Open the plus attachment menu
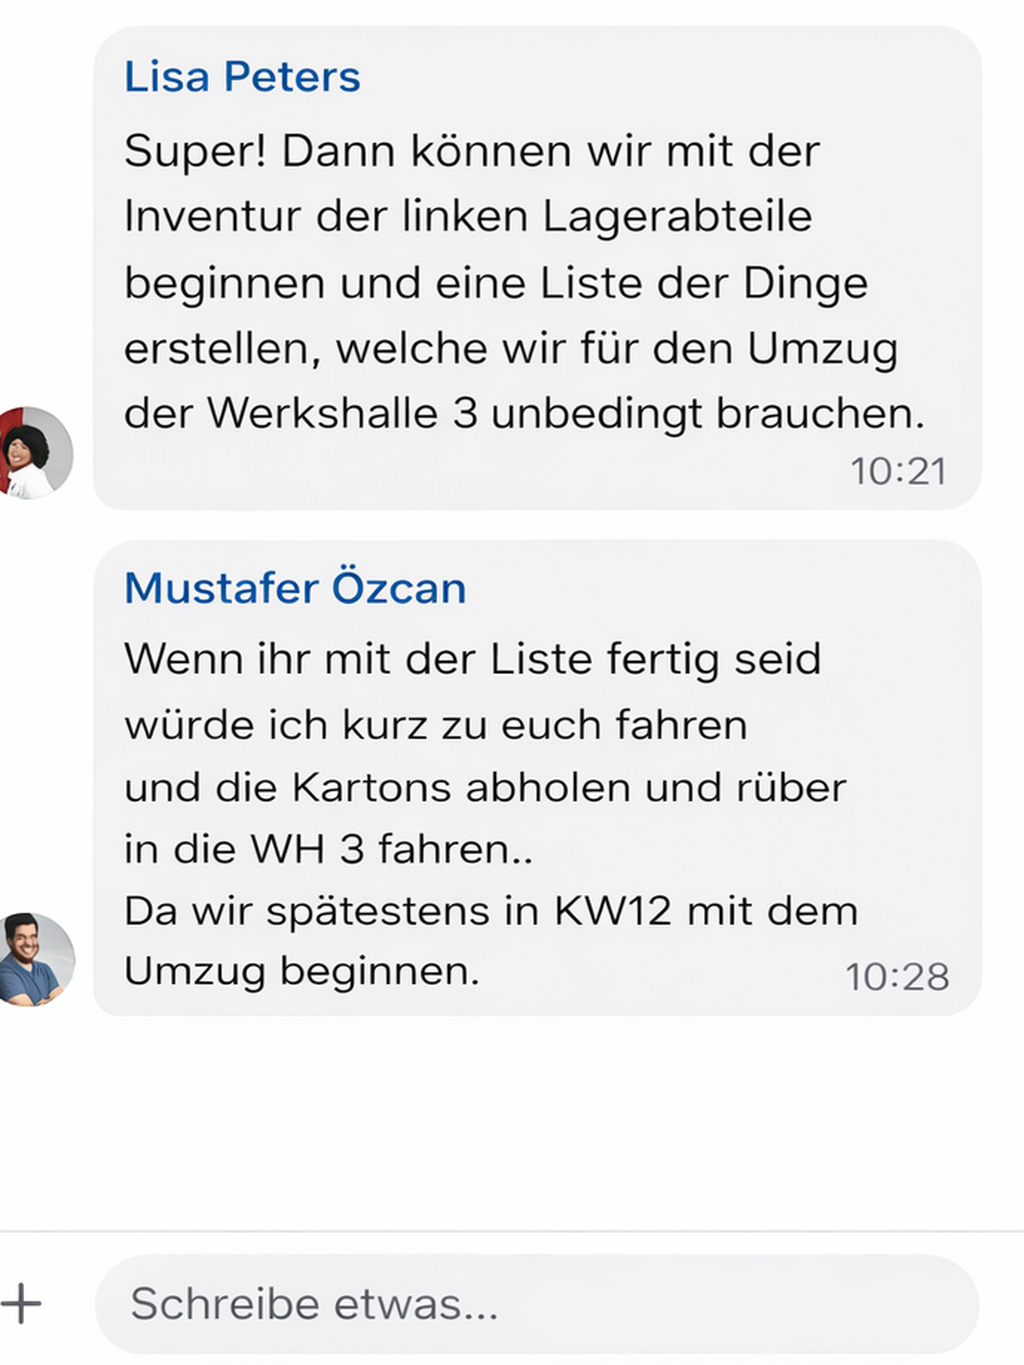This screenshot has width=1024, height=1365. pyautogui.click(x=20, y=1304)
